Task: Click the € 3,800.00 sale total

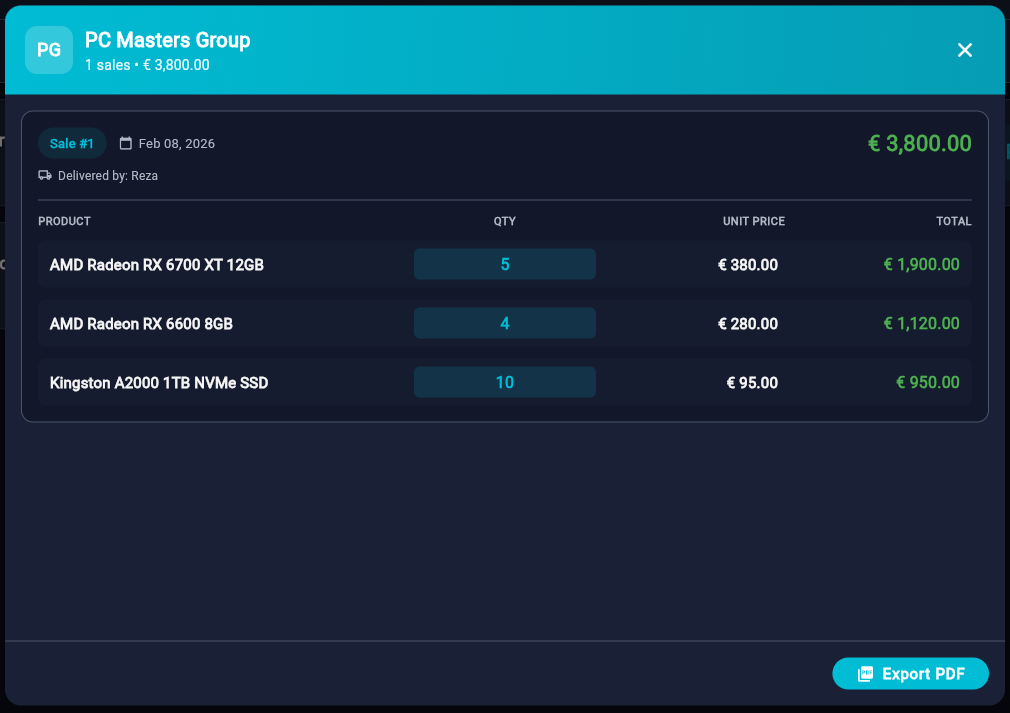Action: (x=919, y=143)
